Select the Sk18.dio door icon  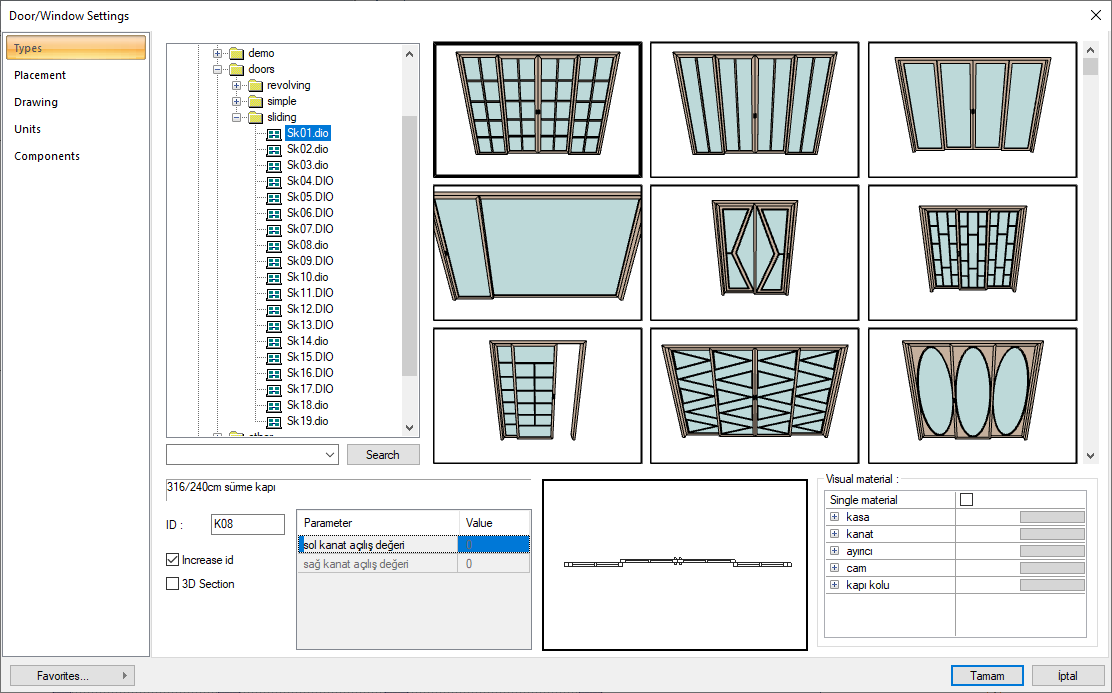pos(274,405)
